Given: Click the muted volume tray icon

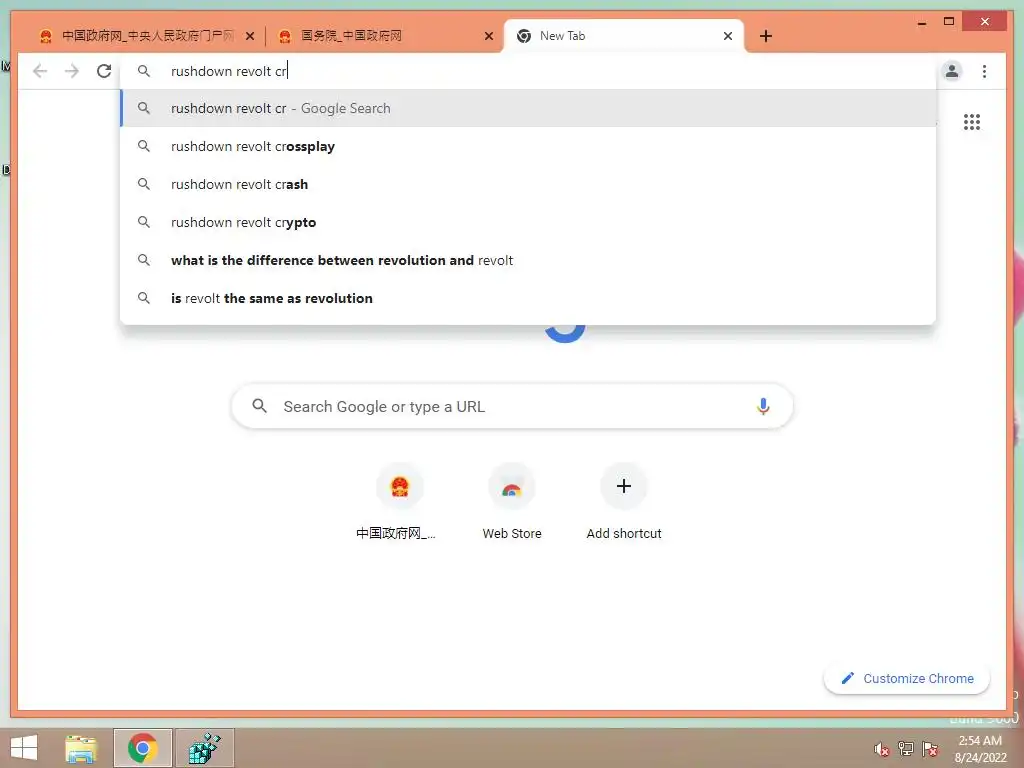Looking at the screenshot, I should (x=882, y=749).
